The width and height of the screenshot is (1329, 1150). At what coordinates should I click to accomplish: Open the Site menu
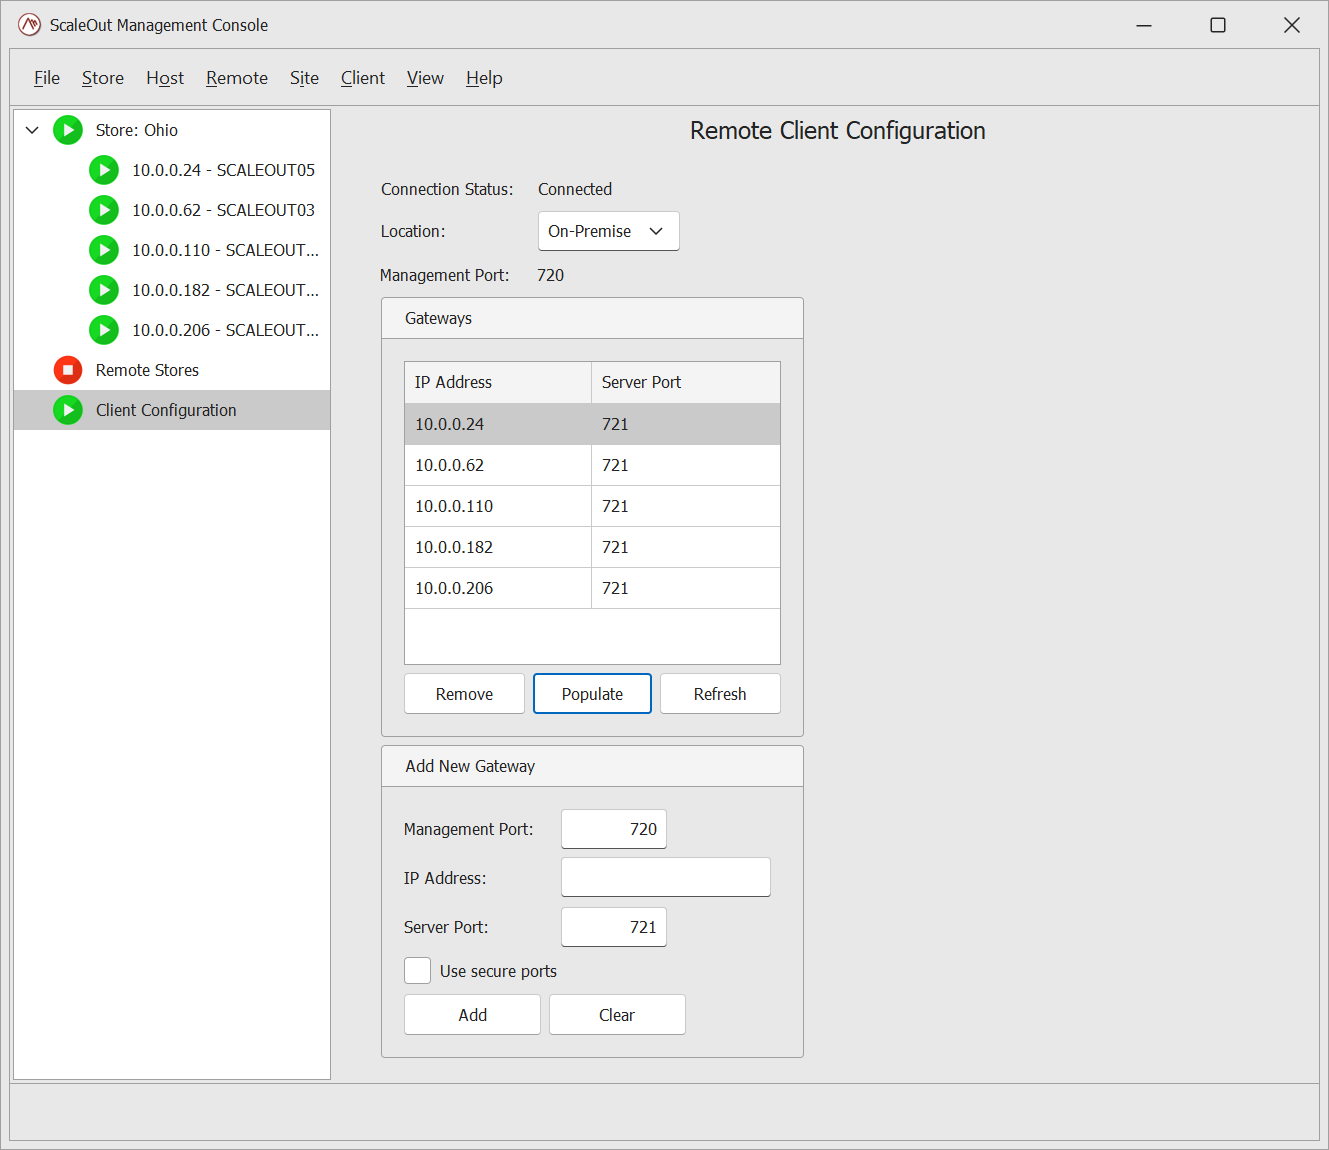click(304, 78)
